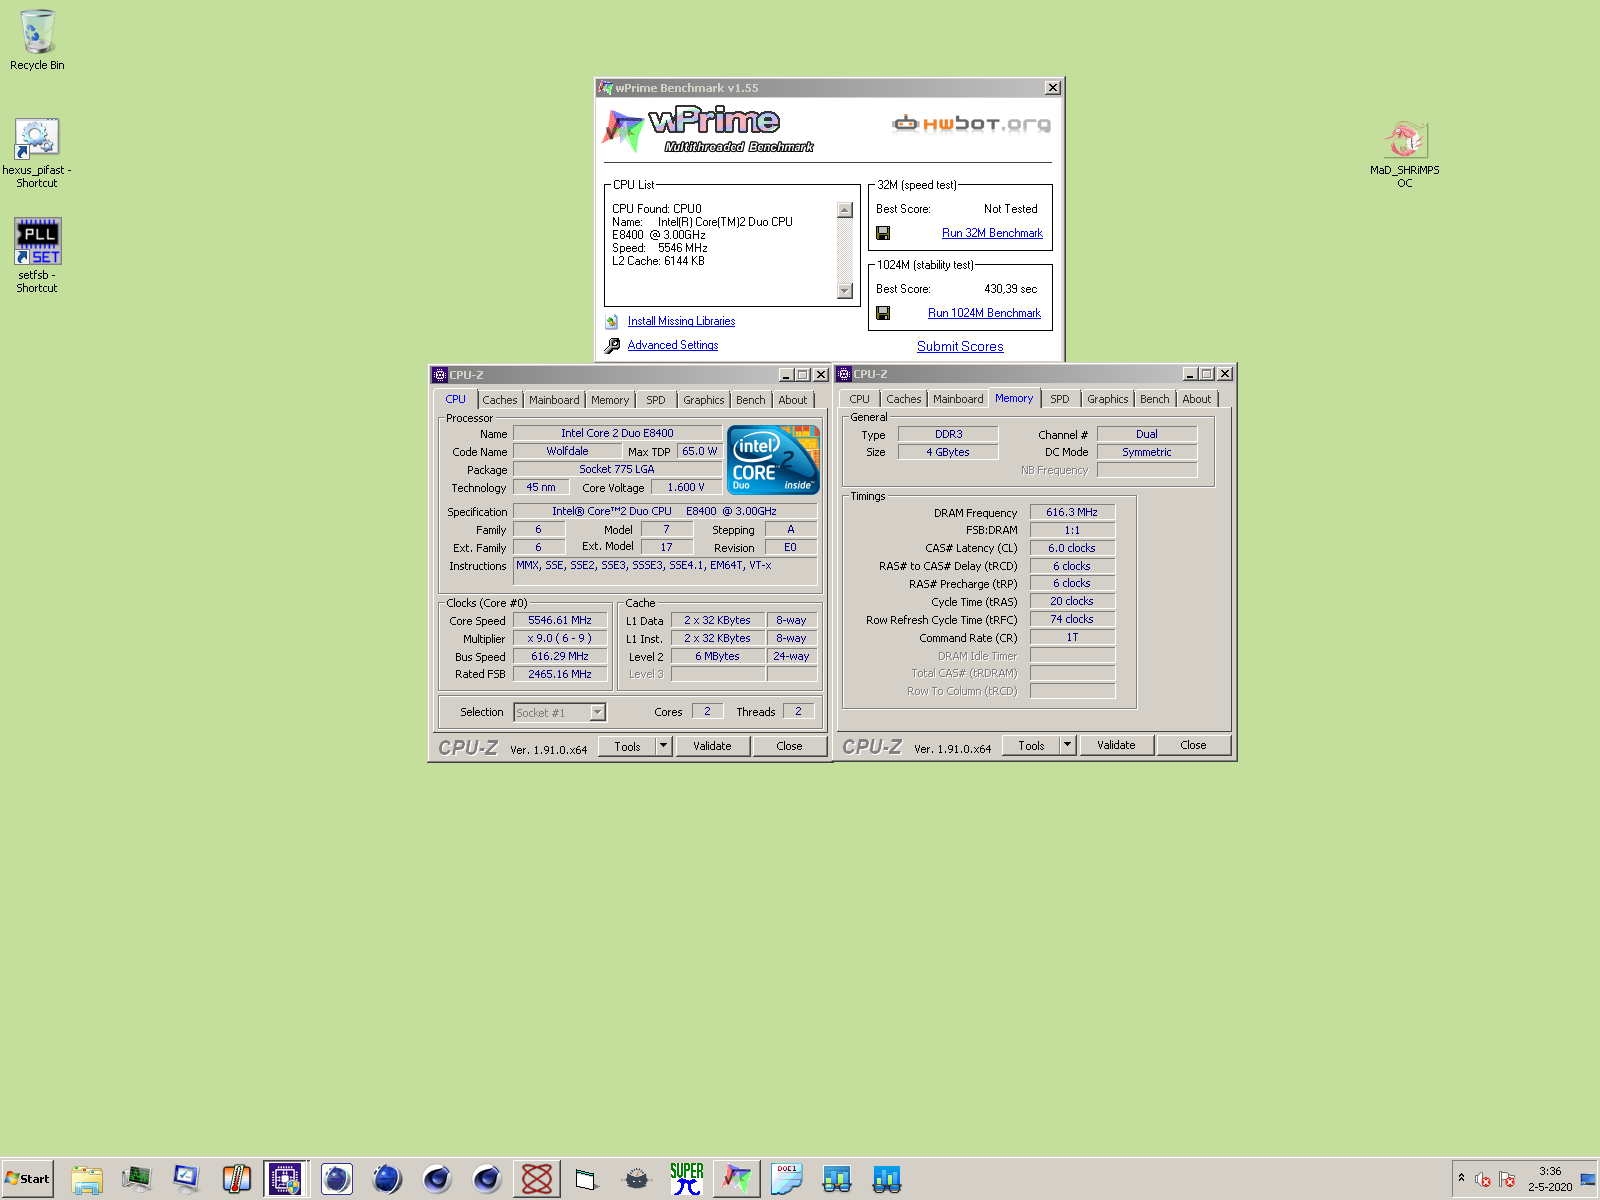Click the wrench icon beside Advanced Settings
Viewport: 1600px width, 1200px height.
click(x=612, y=345)
